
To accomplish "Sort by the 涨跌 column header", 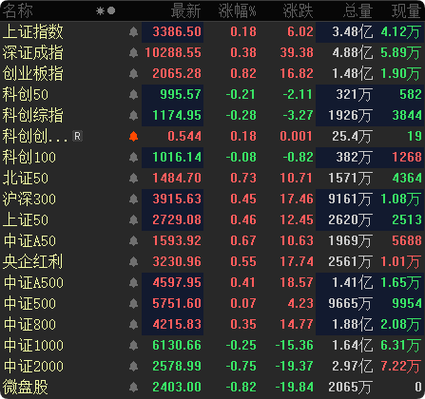I will tap(298, 11).
